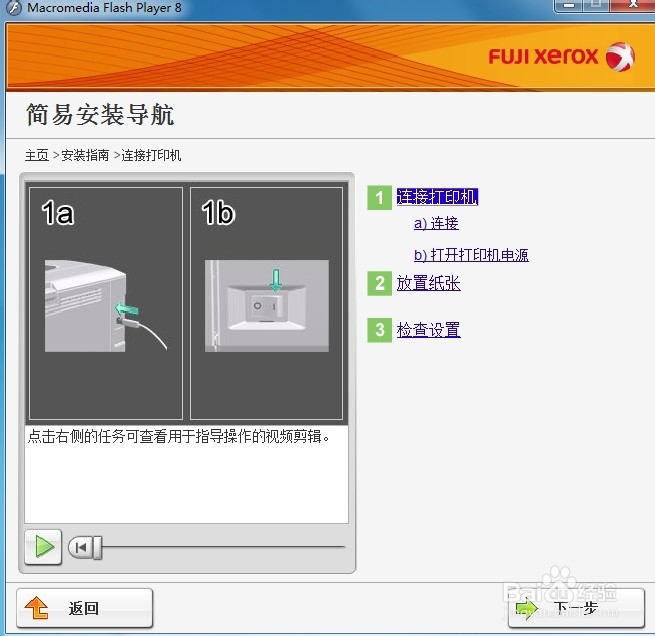This screenshot has width=655, height=636.
Task: Click 连接打印机 in the breadcrumb
Action: point(151,155)
